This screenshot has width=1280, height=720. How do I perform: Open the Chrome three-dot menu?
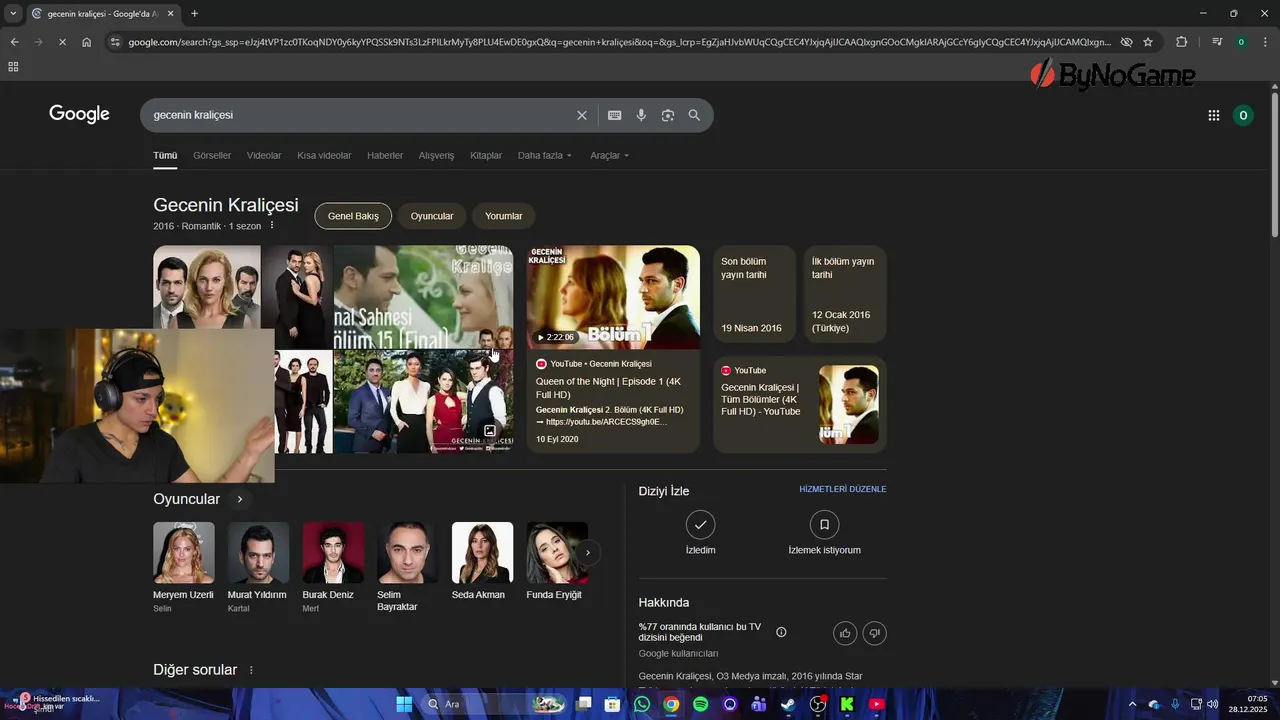coord(1265,42)
